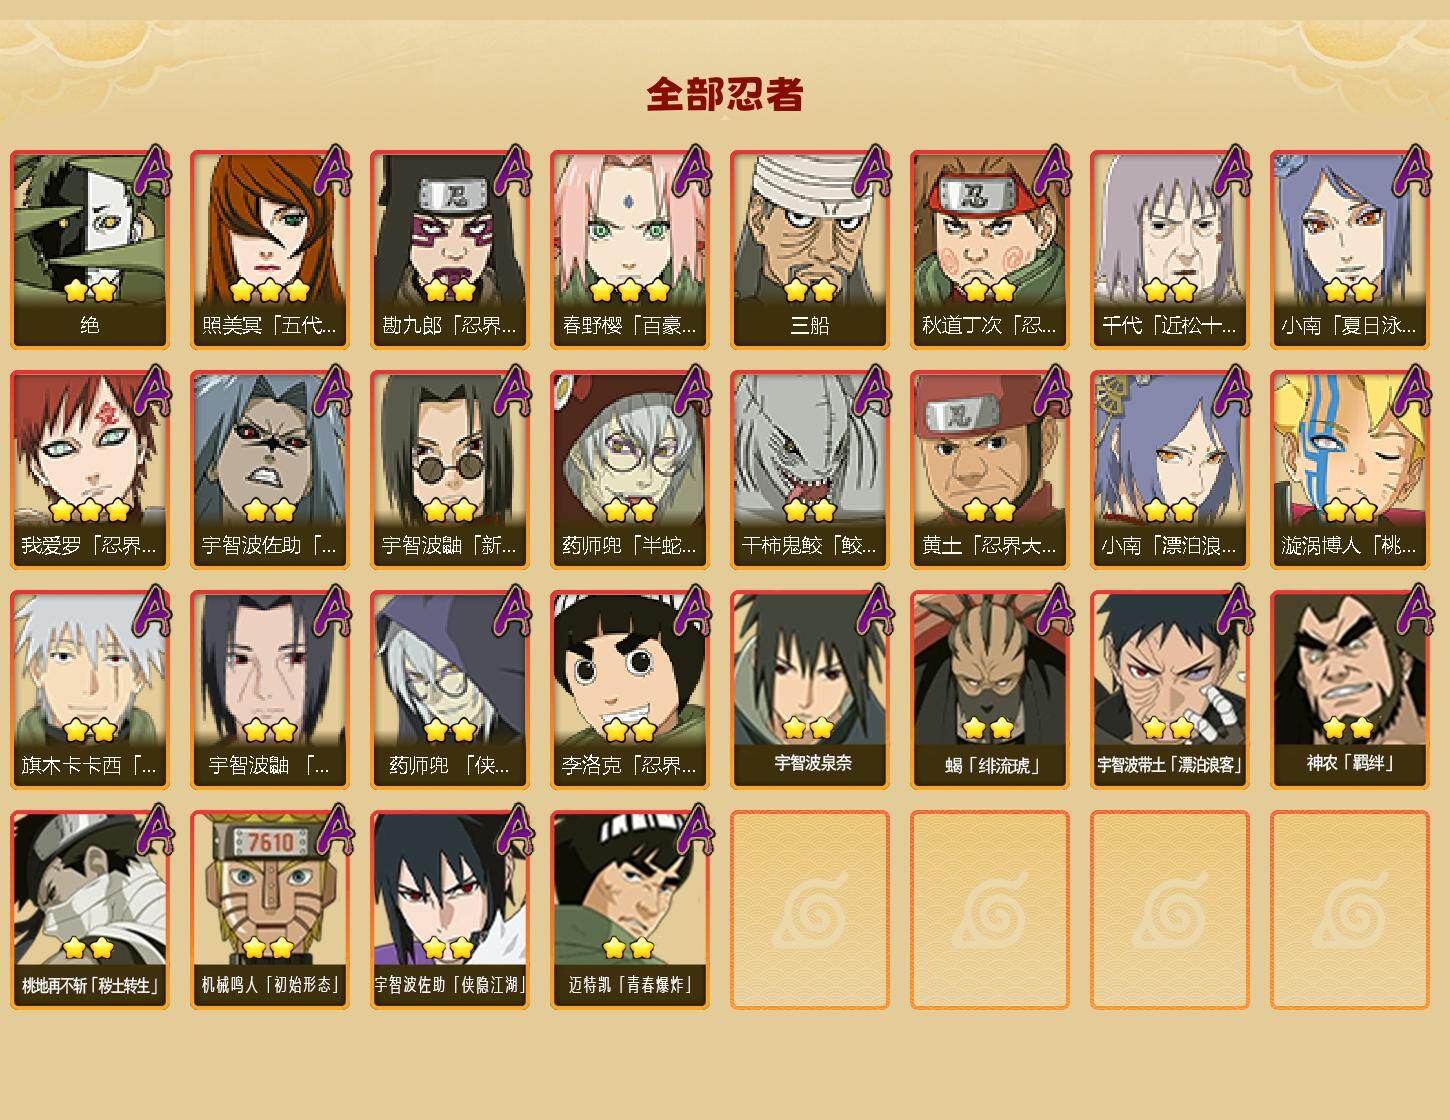Select the 绝 ninja card
Image resolution: width=1450 pixels, height=1120 pixels.
[90, 249]
